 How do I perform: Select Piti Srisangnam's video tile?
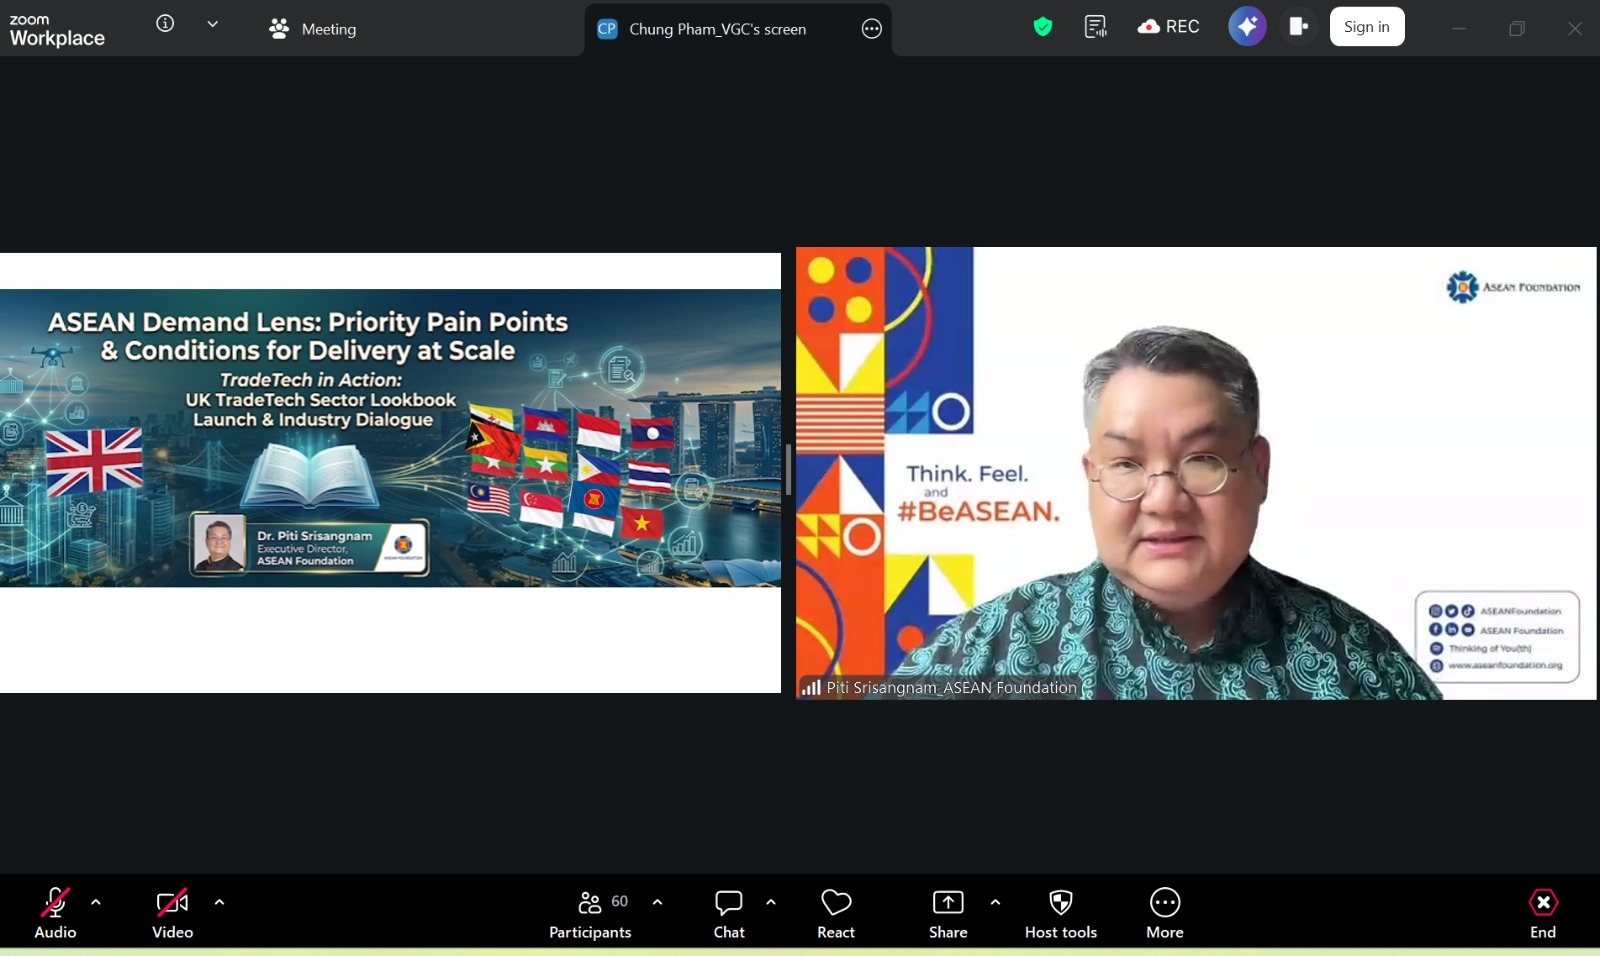[1196, 473]
